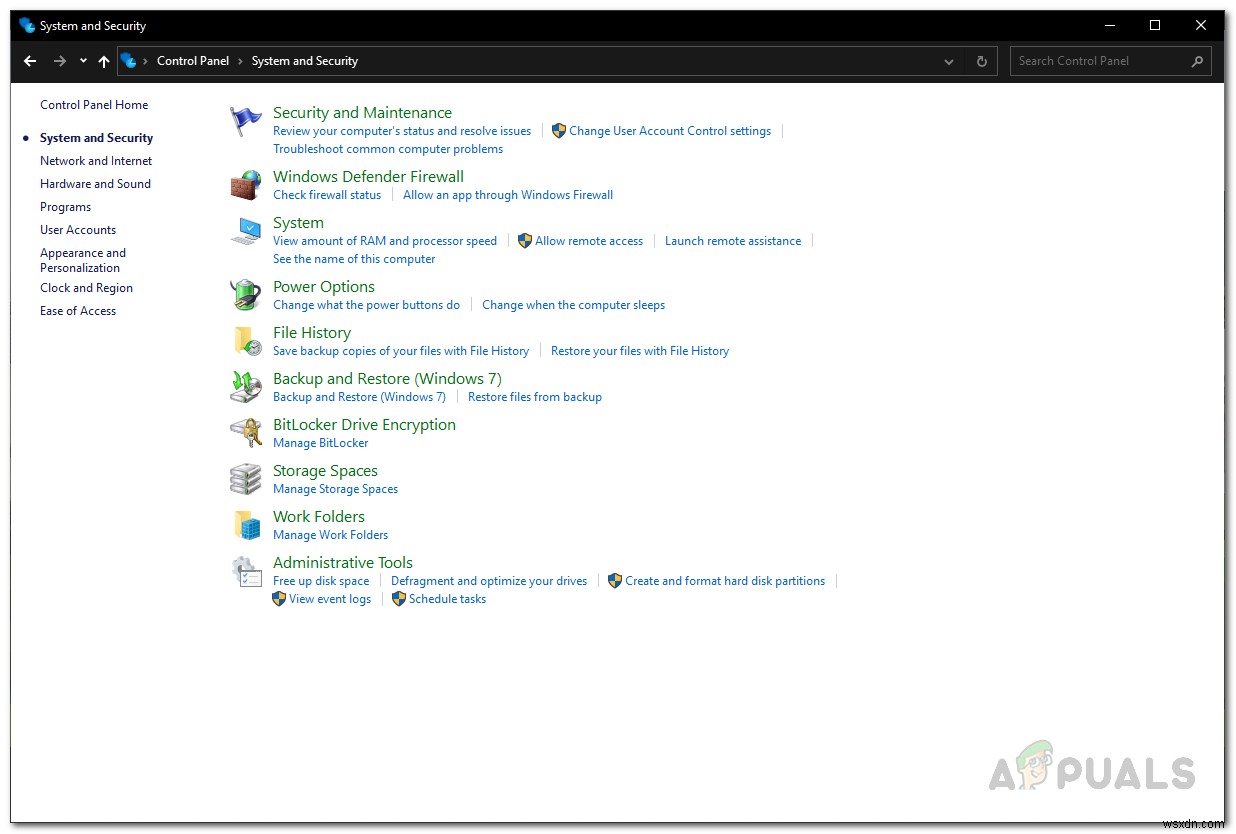The width and height of the screenshot is (1236, 834).
Task: Refresh the Control Panel view
Action: 981,61
